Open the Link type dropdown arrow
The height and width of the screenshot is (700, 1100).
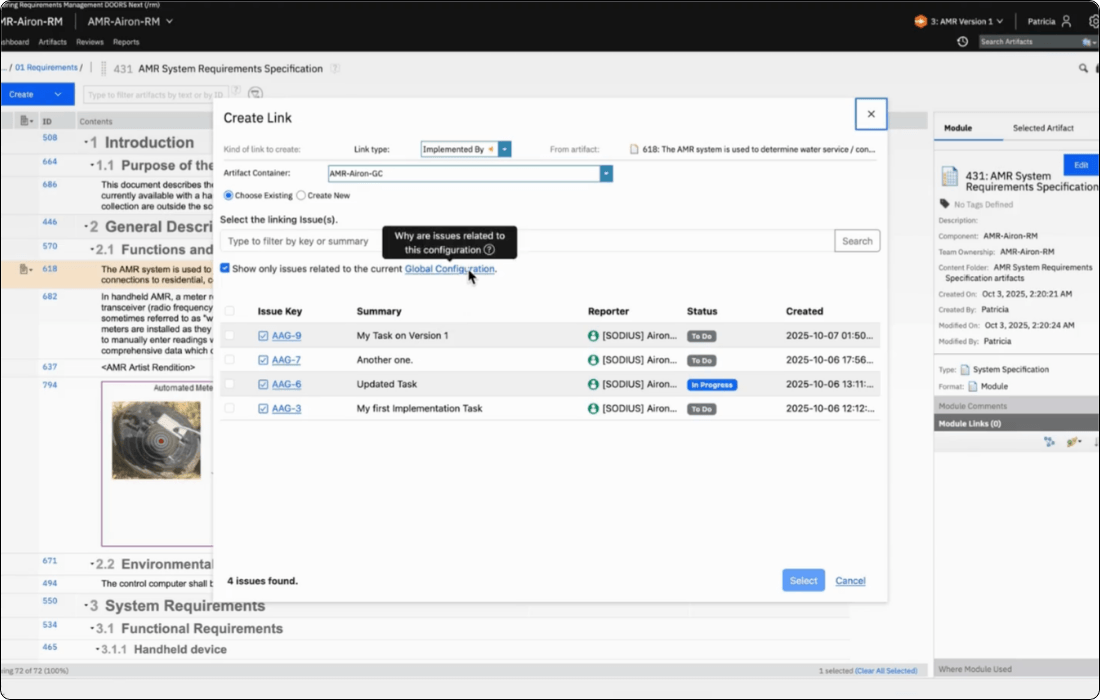tap(504, 149)
